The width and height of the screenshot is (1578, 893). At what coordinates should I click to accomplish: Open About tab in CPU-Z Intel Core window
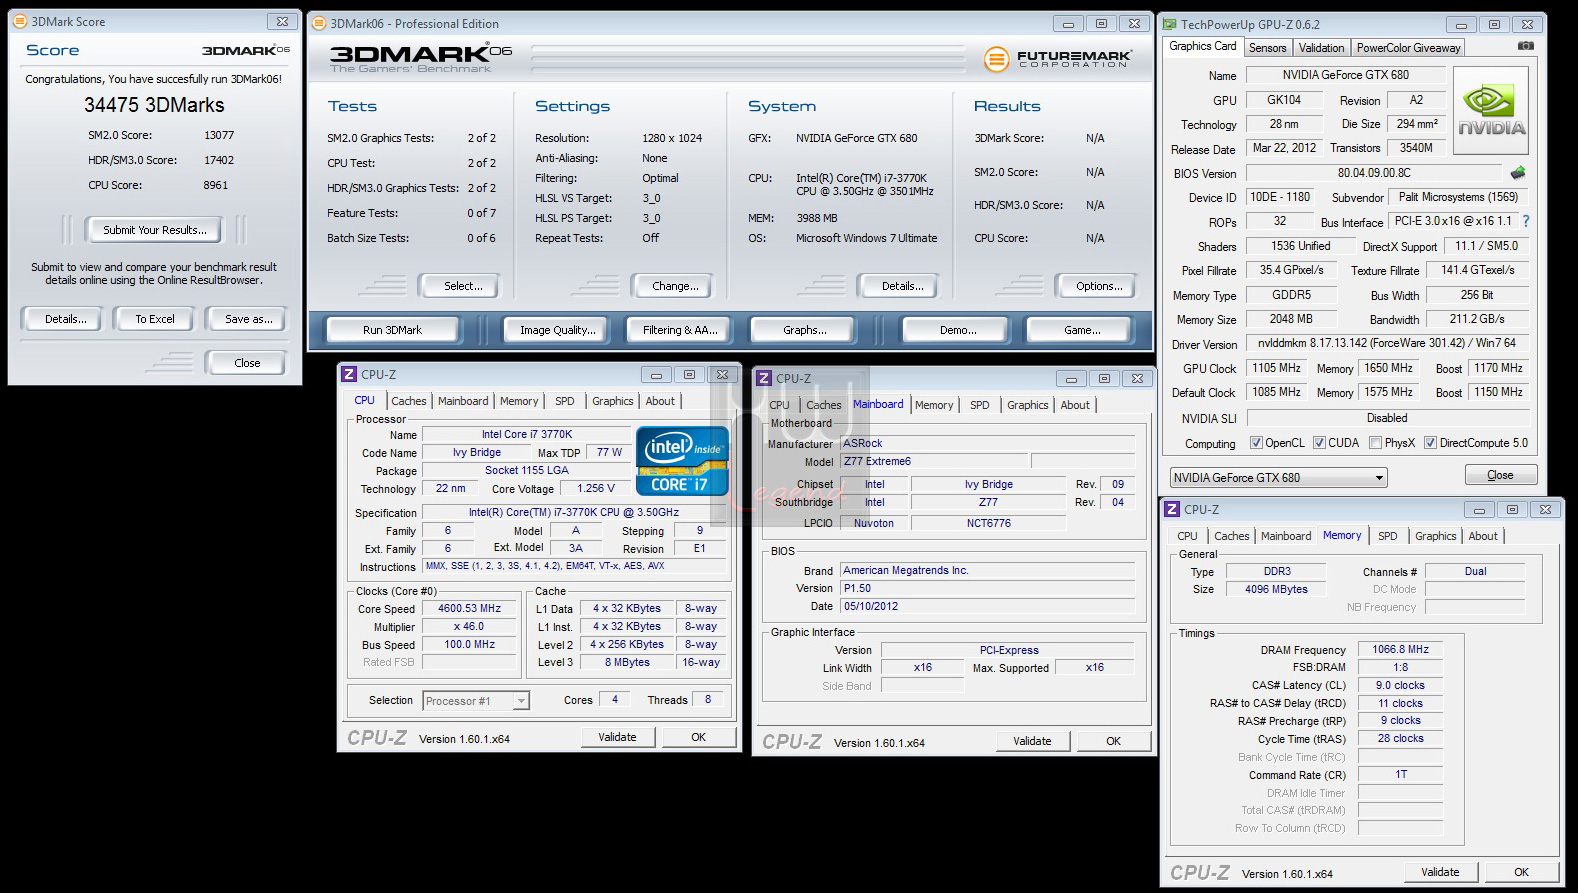pos(659,401)
